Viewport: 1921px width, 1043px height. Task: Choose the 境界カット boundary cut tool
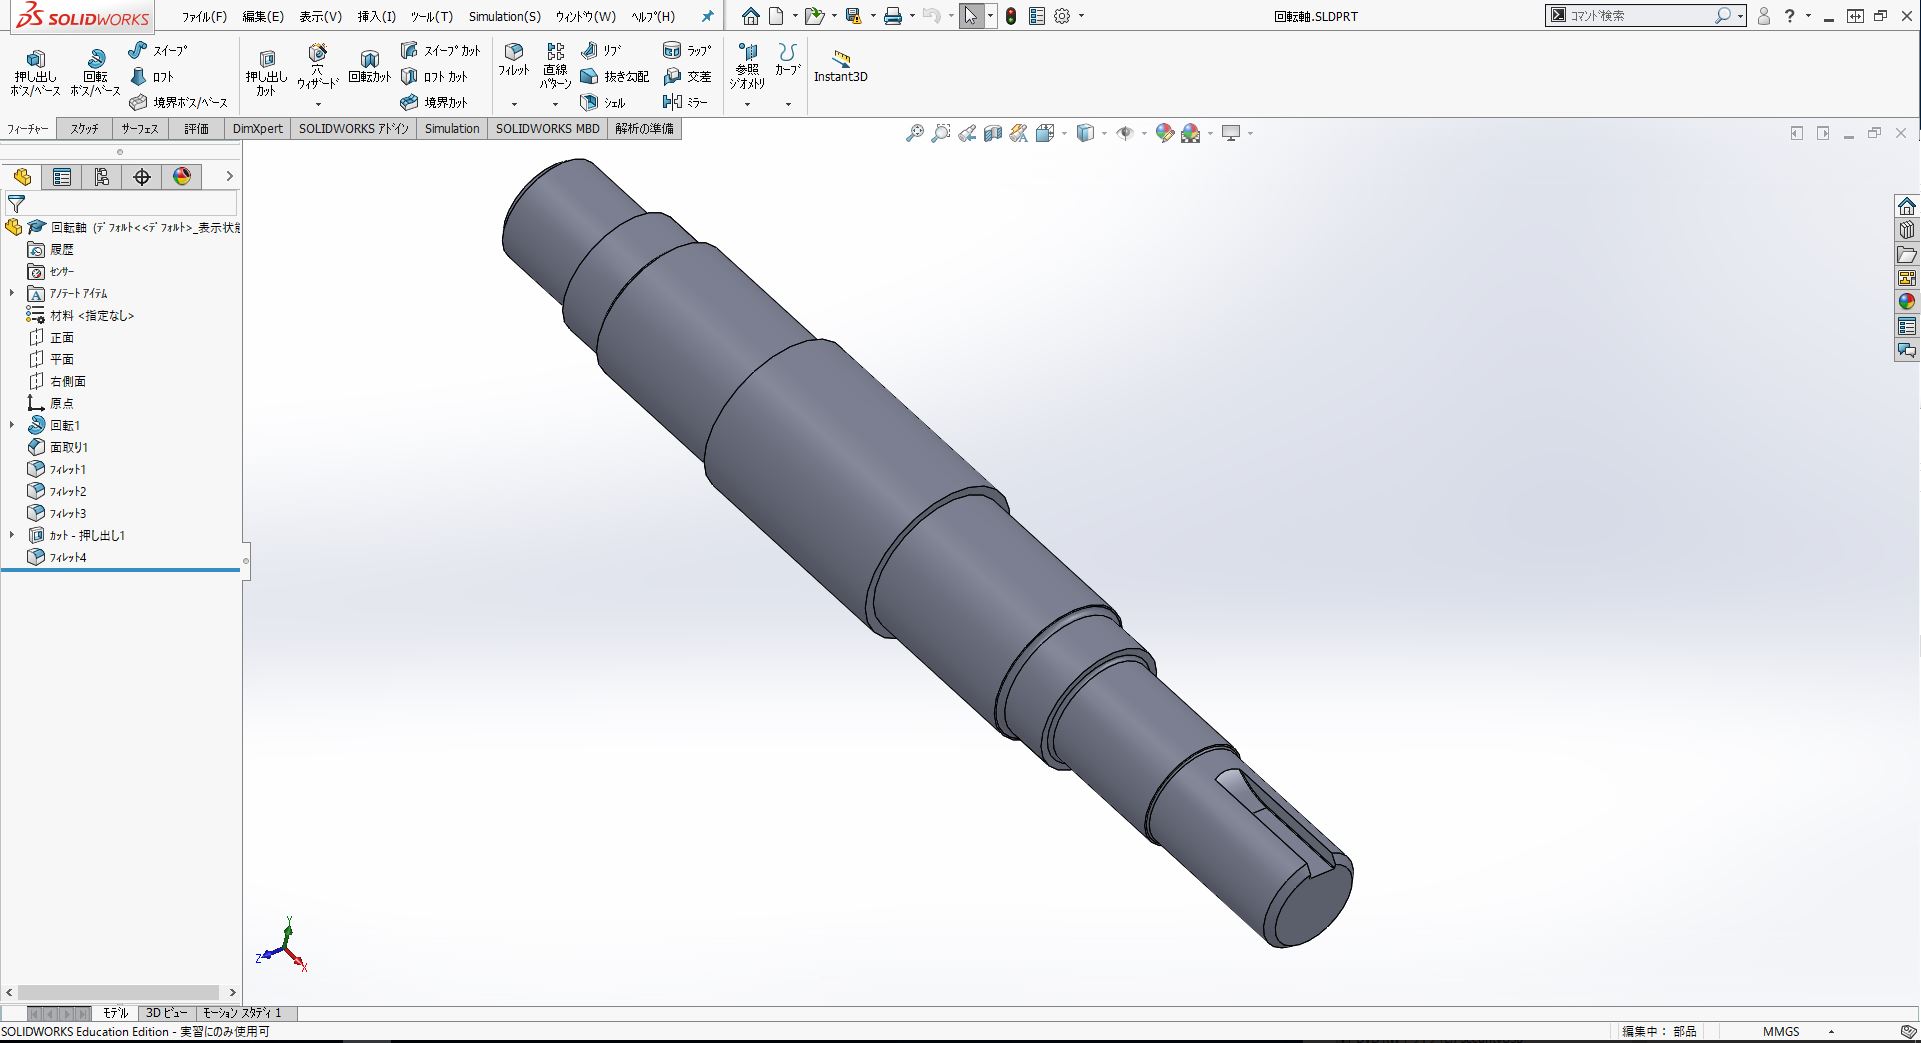434,102
